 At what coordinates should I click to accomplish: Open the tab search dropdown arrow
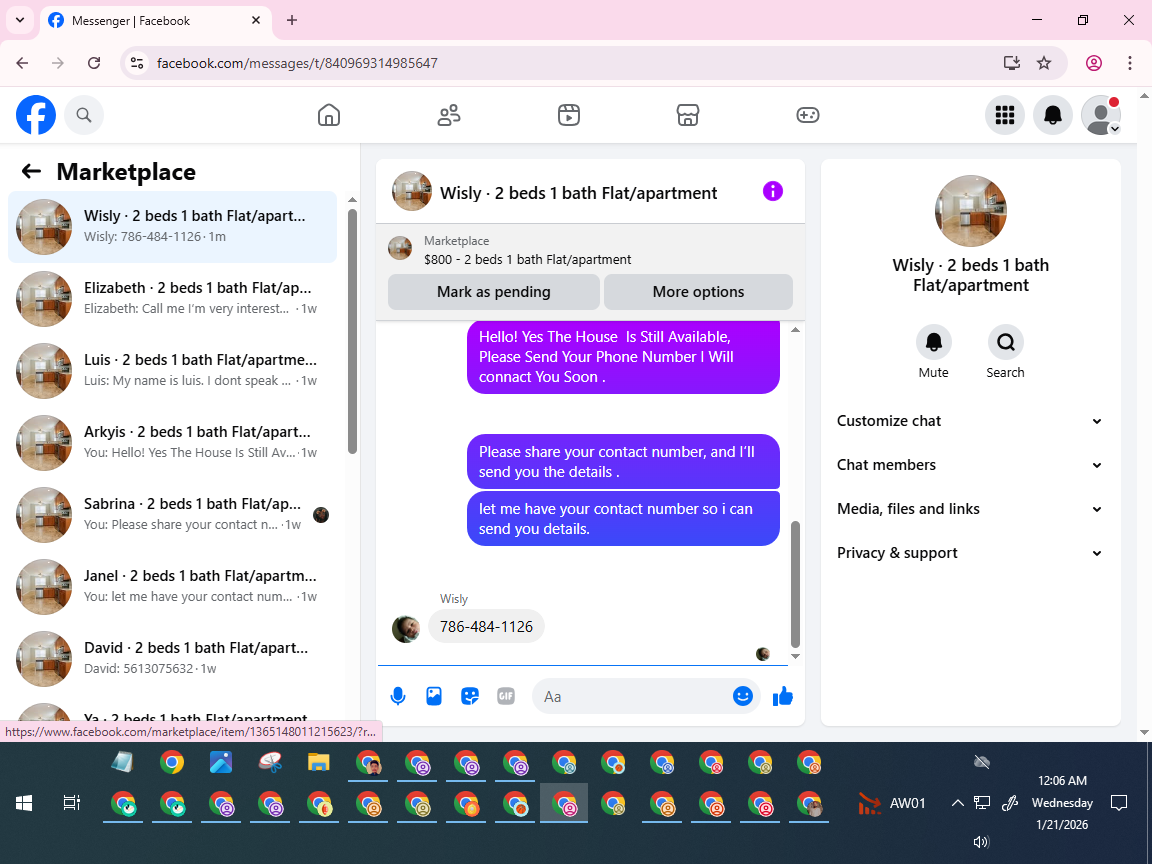pyautogui.click(x=20, y=21)
